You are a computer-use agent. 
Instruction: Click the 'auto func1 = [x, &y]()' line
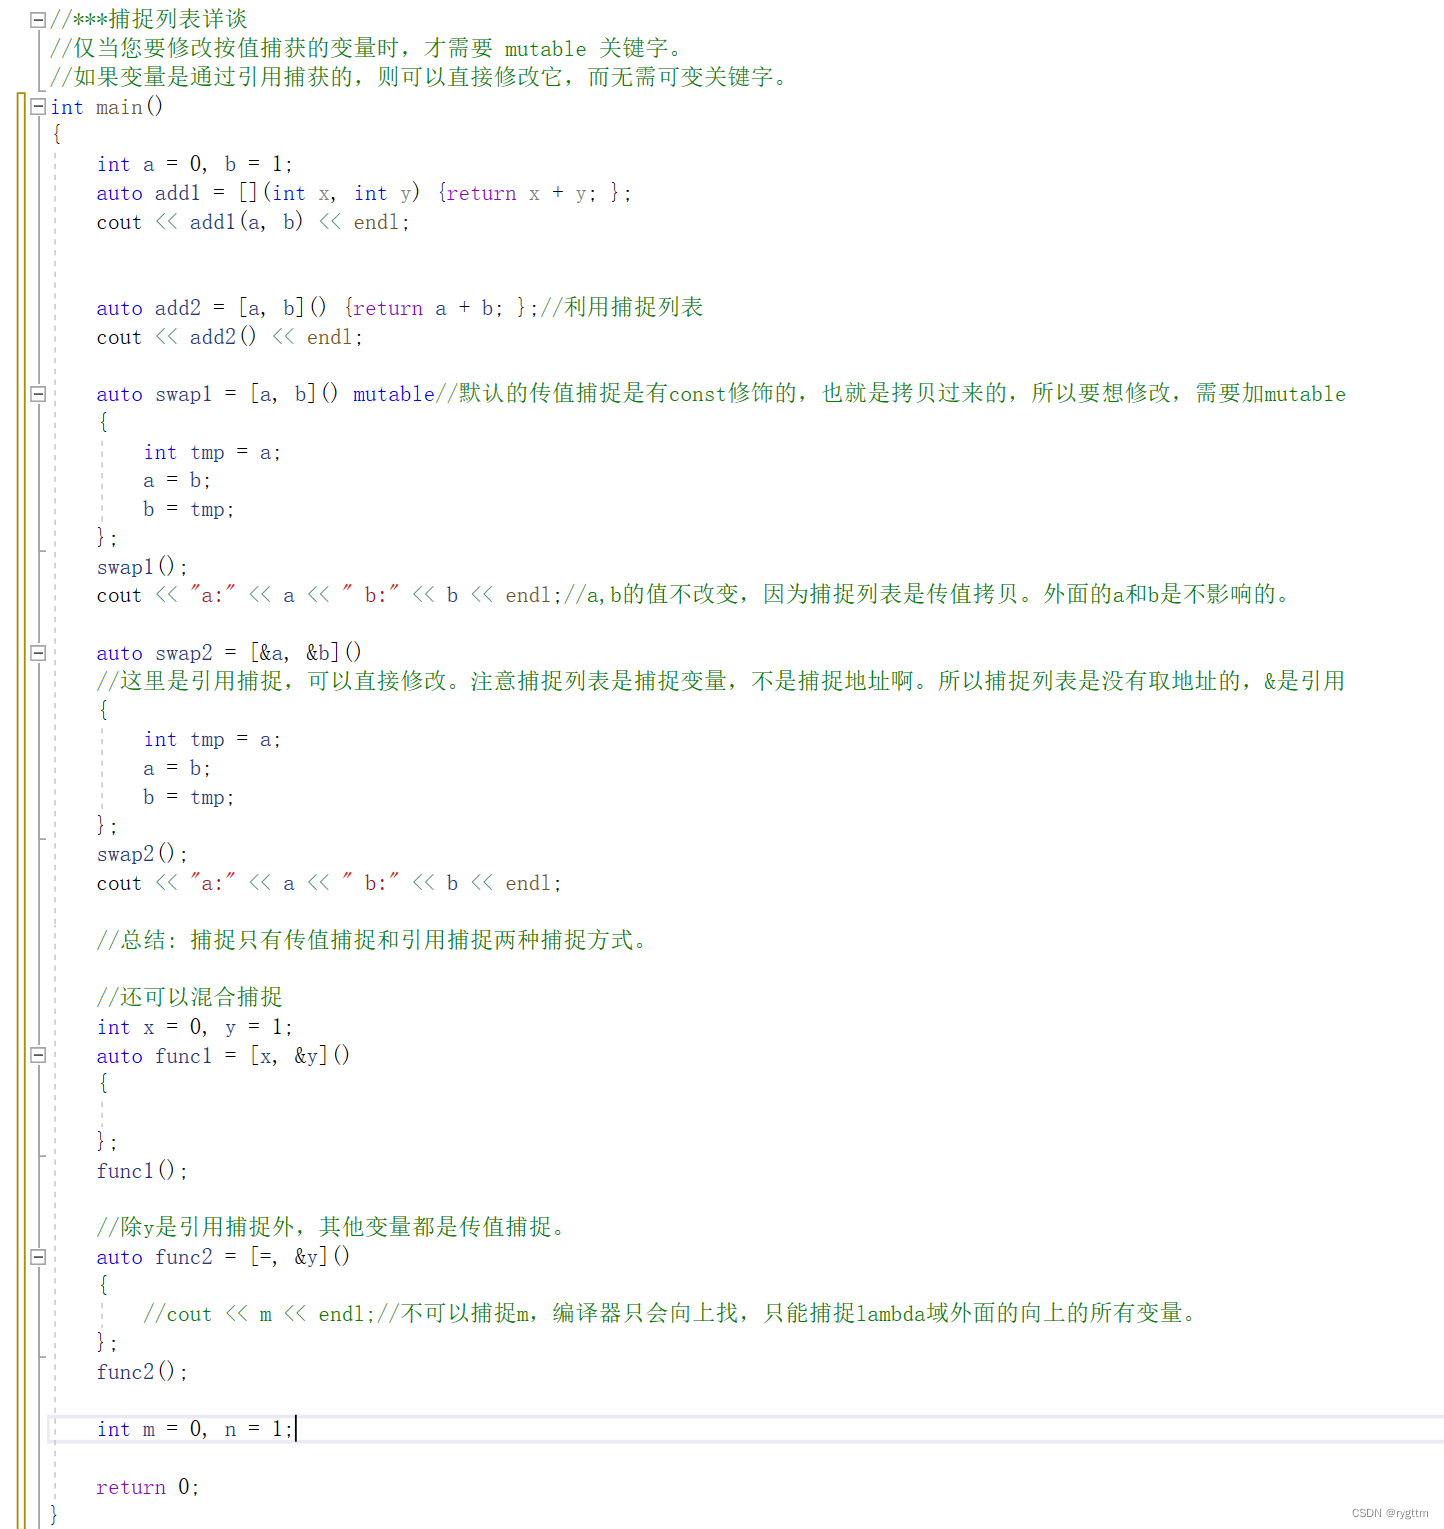coord(223,1056)
